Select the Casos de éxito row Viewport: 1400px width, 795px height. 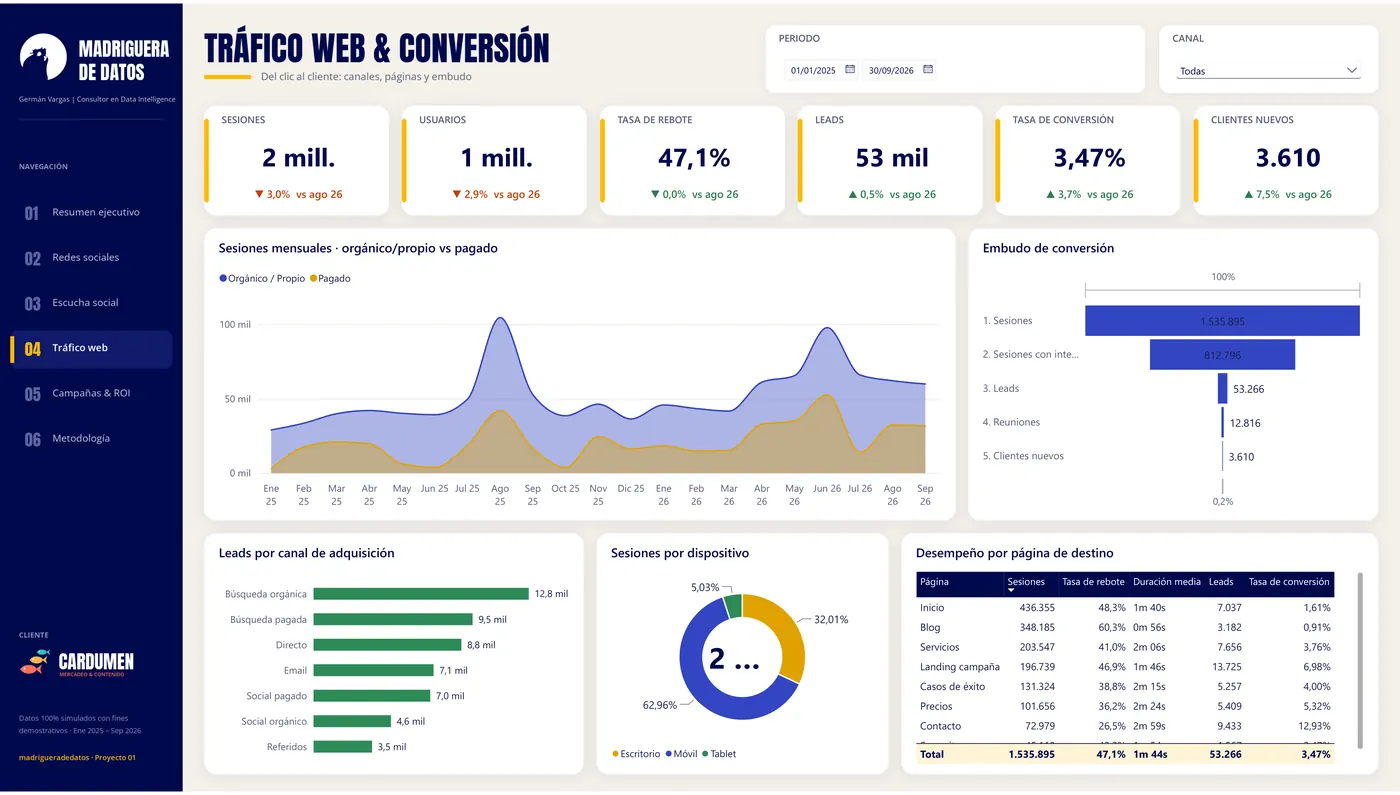tap(1125, 687)
